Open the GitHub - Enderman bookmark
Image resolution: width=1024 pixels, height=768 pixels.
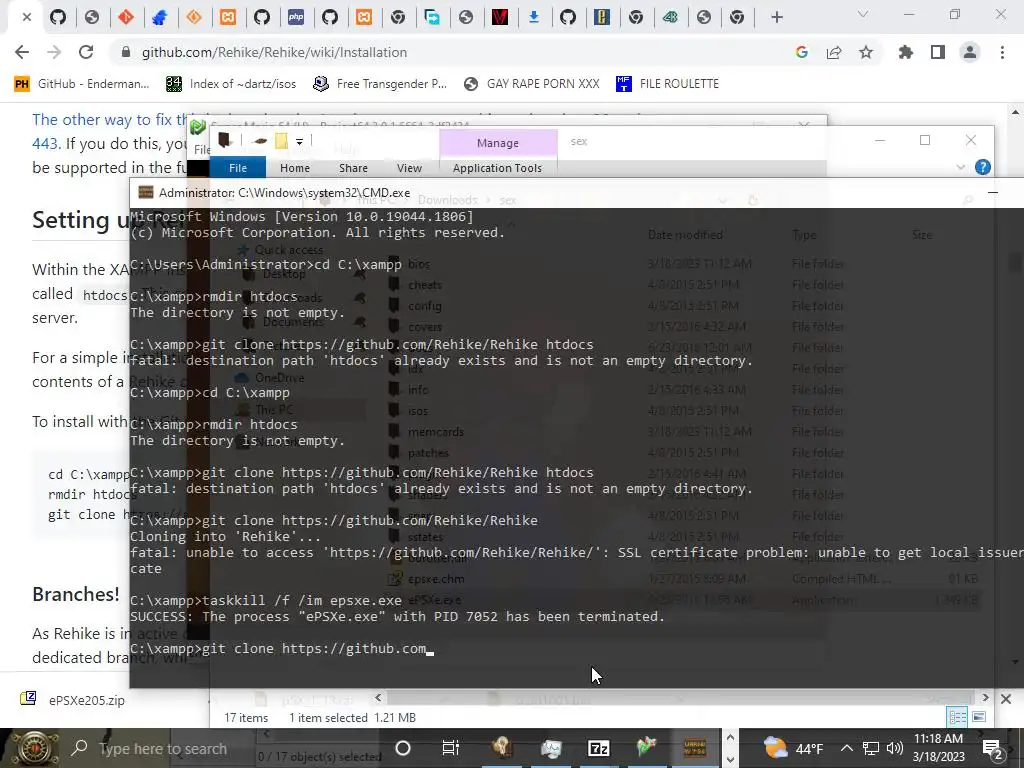point(82,84)
